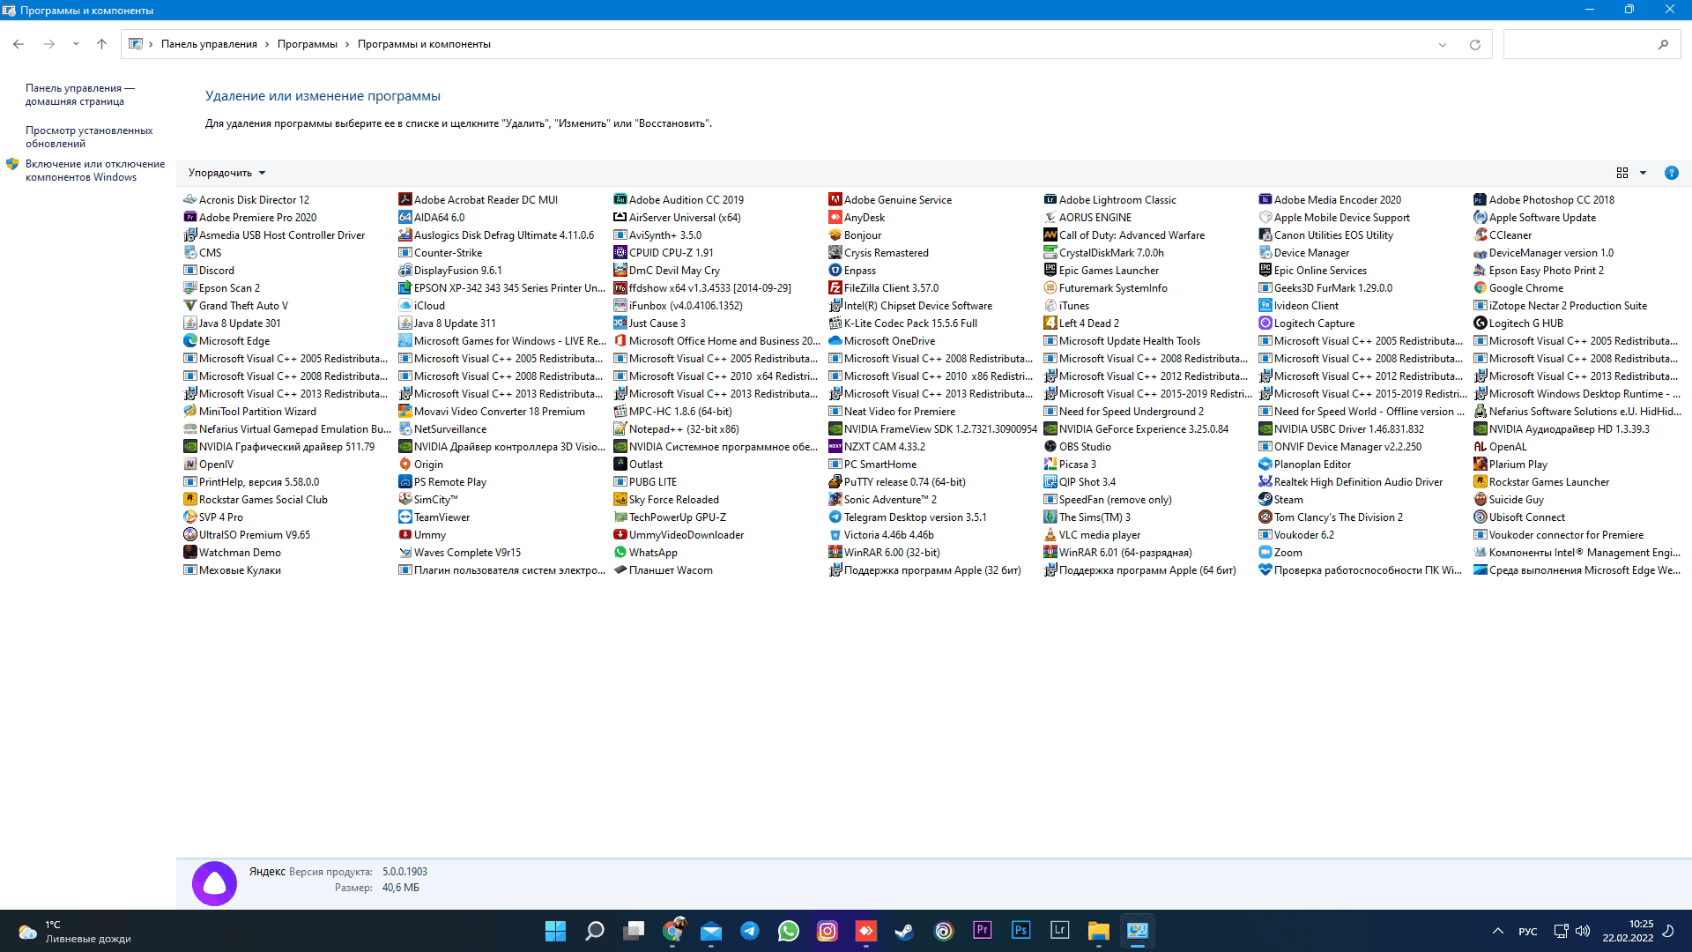Open Включение или отключение компонентов Windows
This screenshot has width=1692, height=952.
tap(95, 170)
